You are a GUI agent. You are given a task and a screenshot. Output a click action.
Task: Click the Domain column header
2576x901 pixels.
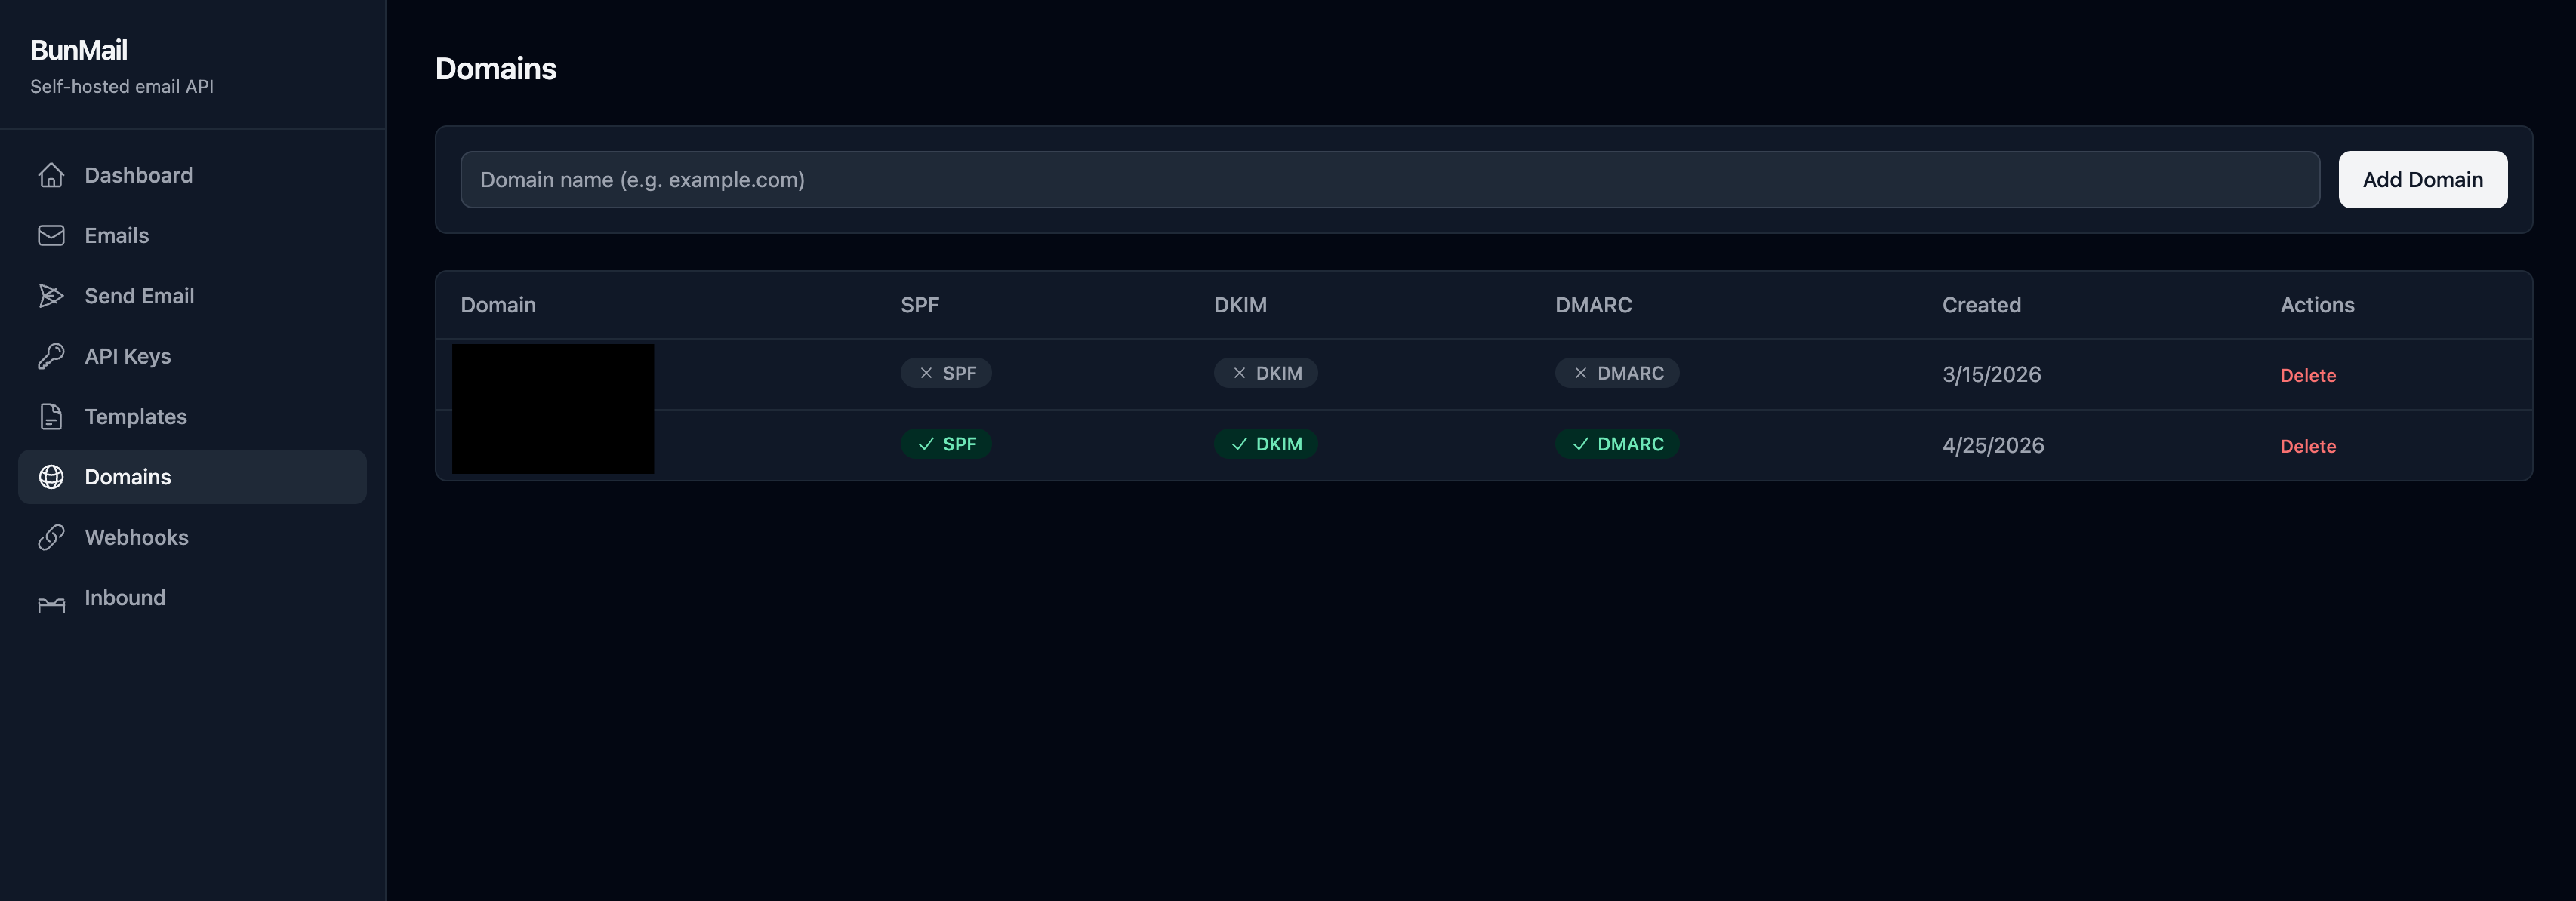pos(498,305)
